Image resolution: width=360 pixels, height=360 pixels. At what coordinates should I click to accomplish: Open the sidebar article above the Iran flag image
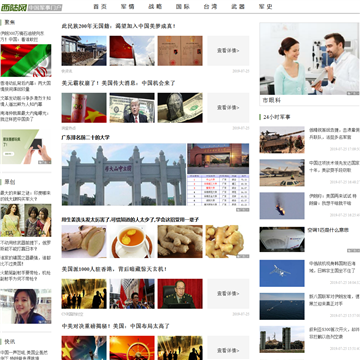[x=22, y=36]
